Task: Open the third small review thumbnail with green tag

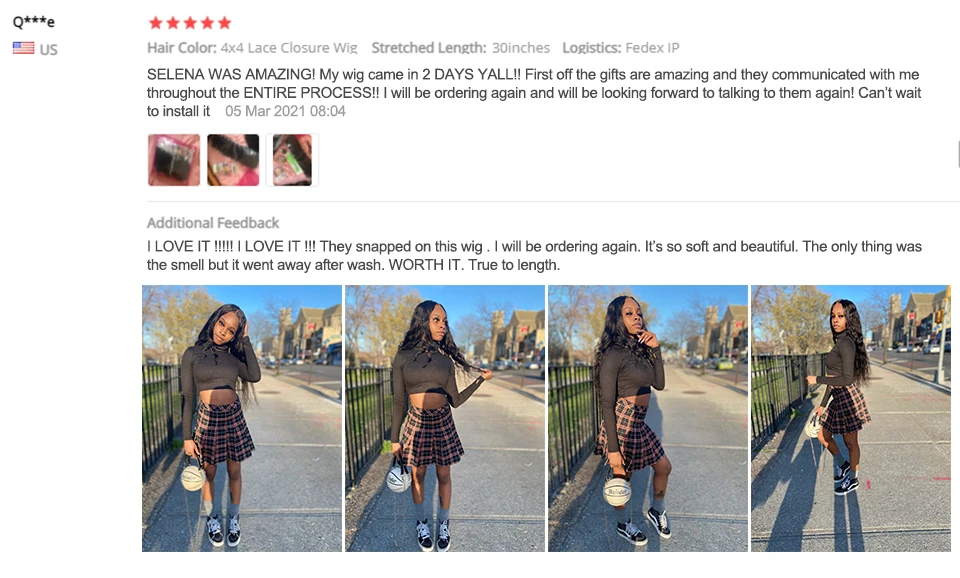Action: tap(292, 160)
